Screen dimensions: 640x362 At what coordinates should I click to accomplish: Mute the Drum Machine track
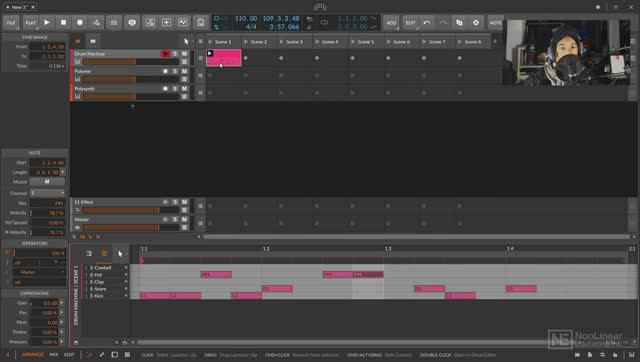[x=184, y=53]
